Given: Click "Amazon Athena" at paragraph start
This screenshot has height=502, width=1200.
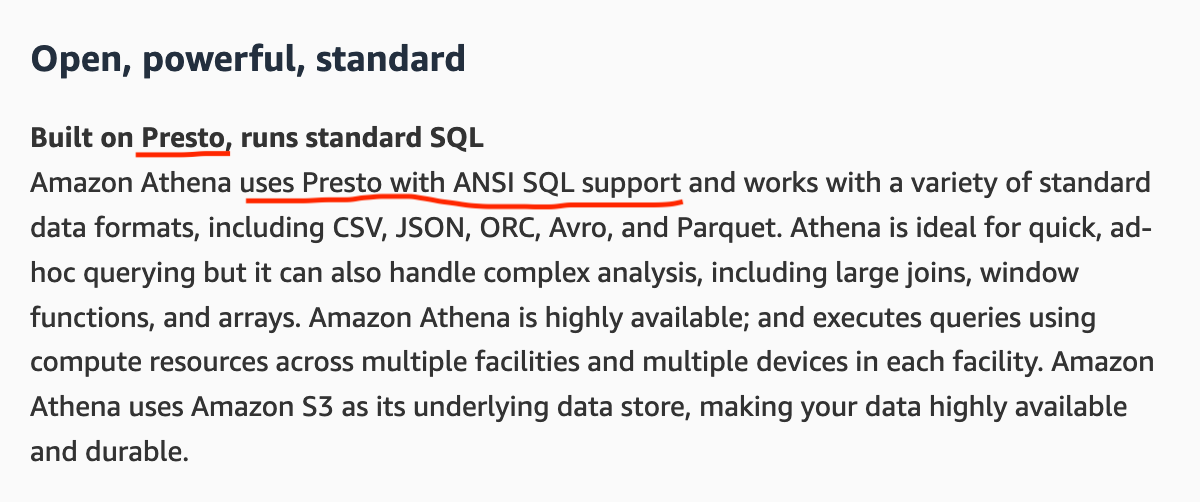Looking at the screenshot, I should pos(130,184).
